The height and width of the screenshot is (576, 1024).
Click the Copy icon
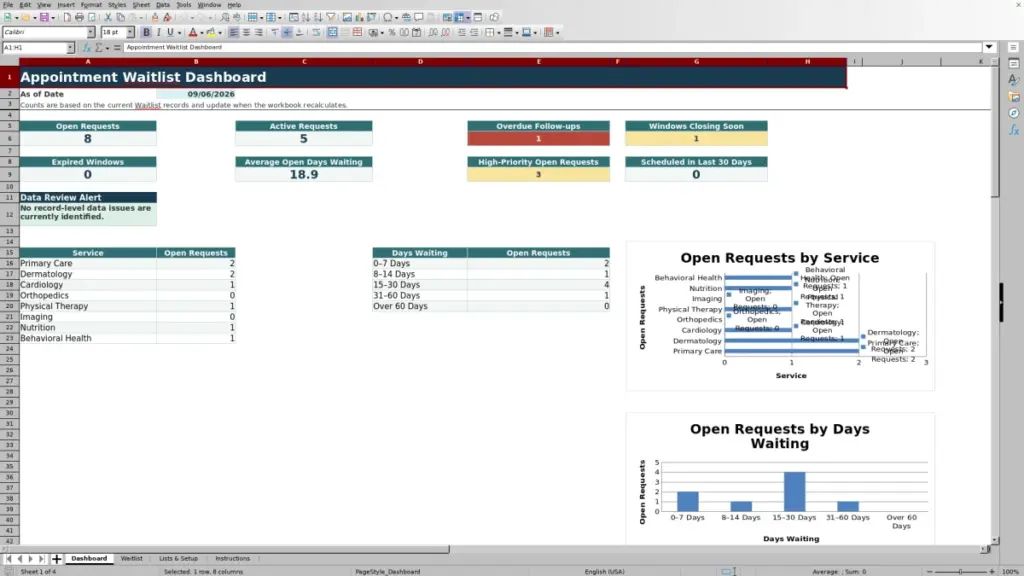pos(120,17)
